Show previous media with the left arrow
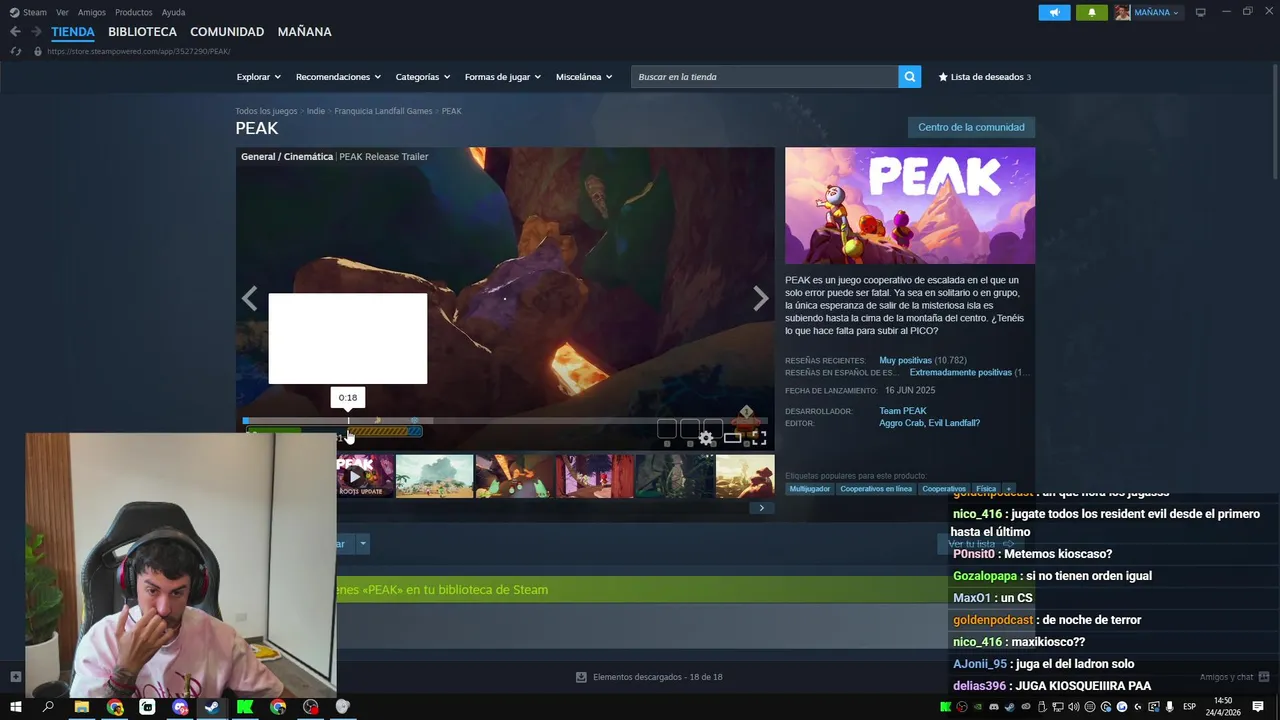Viewport: 1280px width, 720px height. (249, 298)
